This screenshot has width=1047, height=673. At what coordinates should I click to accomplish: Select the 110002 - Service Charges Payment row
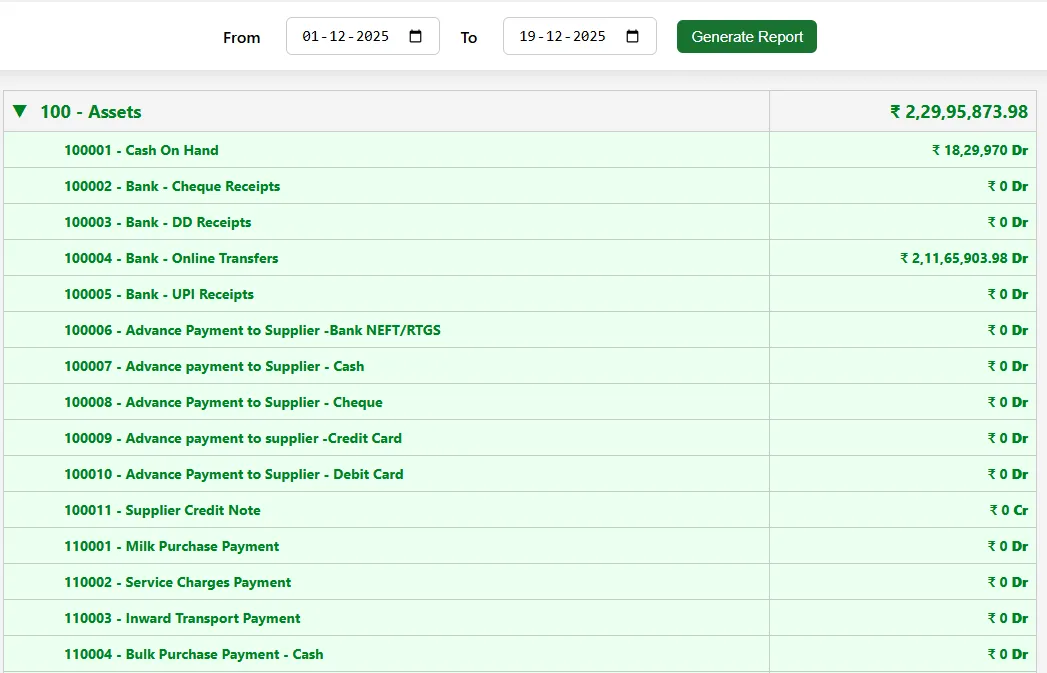519,583
